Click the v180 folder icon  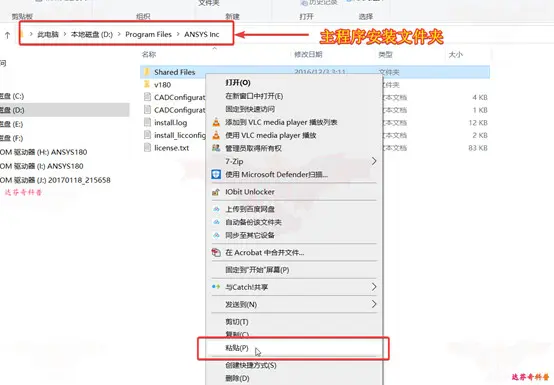[147, 84]
